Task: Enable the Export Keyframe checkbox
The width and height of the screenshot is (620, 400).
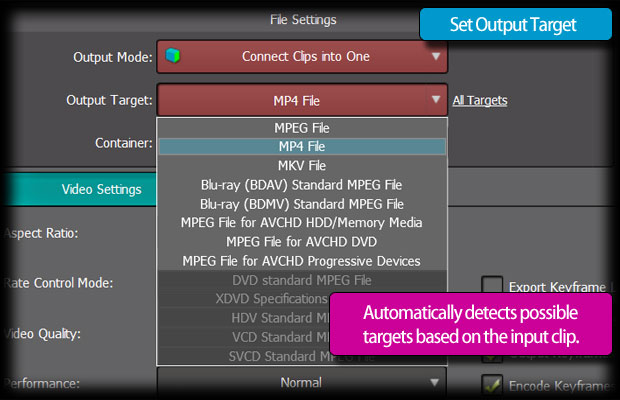Action: pyautogui.click(x=492, y=285)
